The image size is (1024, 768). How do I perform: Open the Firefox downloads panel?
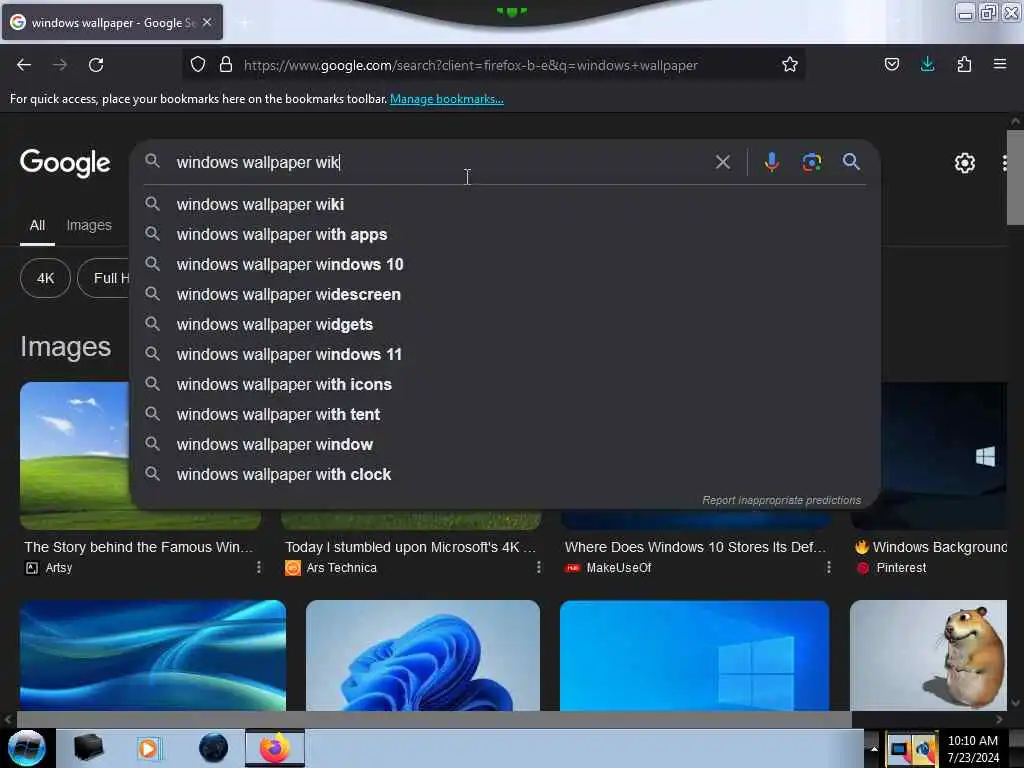(x=927, y=64)
